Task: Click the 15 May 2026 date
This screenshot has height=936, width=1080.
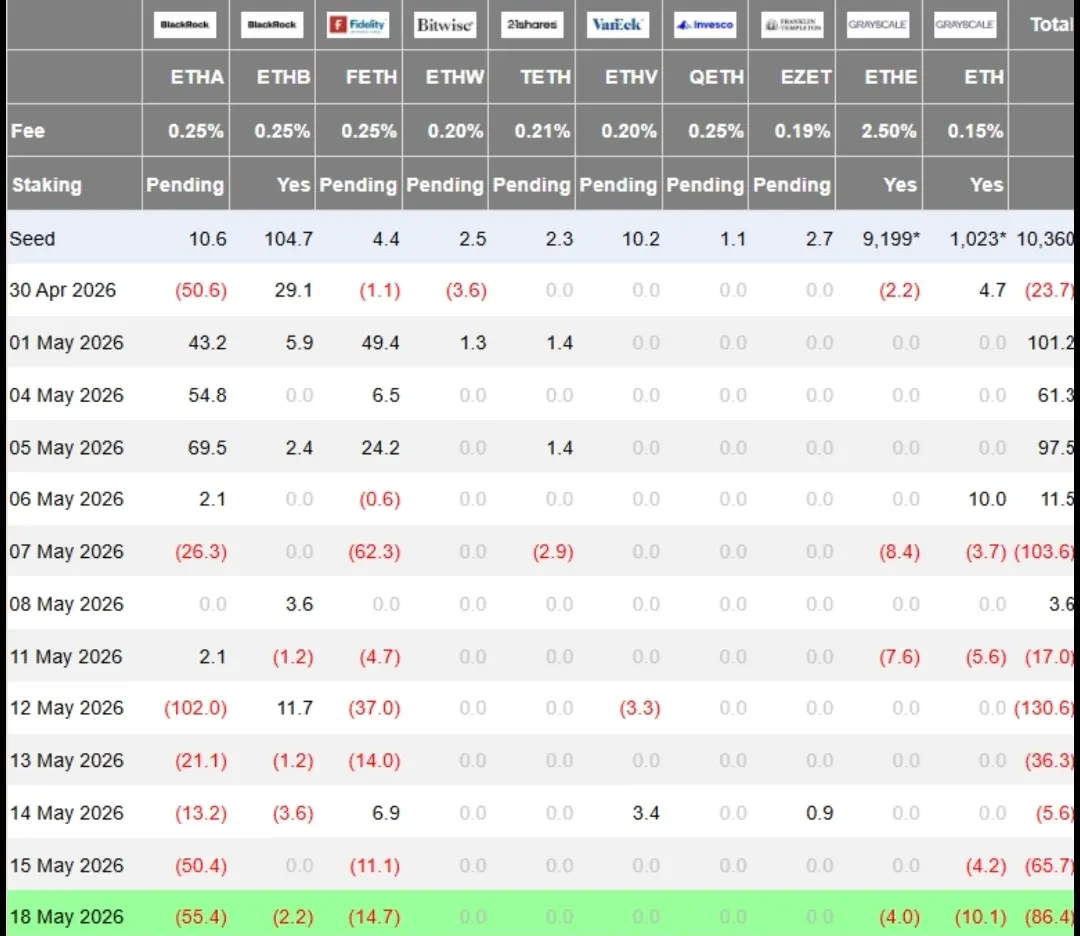Action: tap(66, 865)
